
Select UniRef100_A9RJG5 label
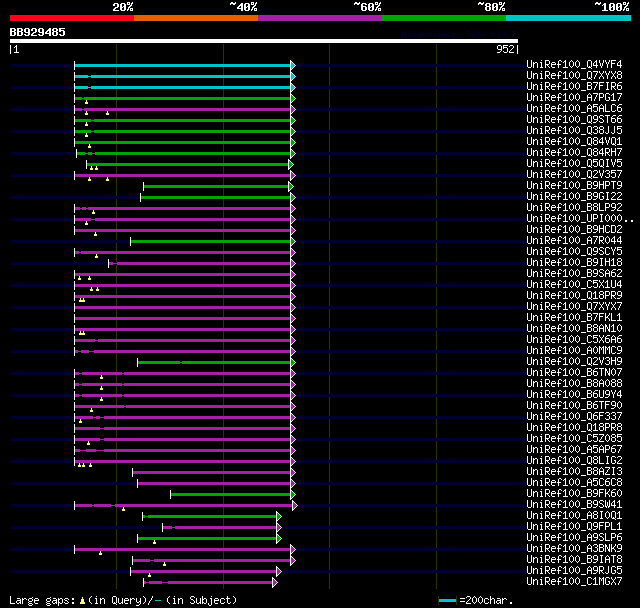[x=574, y=571]
